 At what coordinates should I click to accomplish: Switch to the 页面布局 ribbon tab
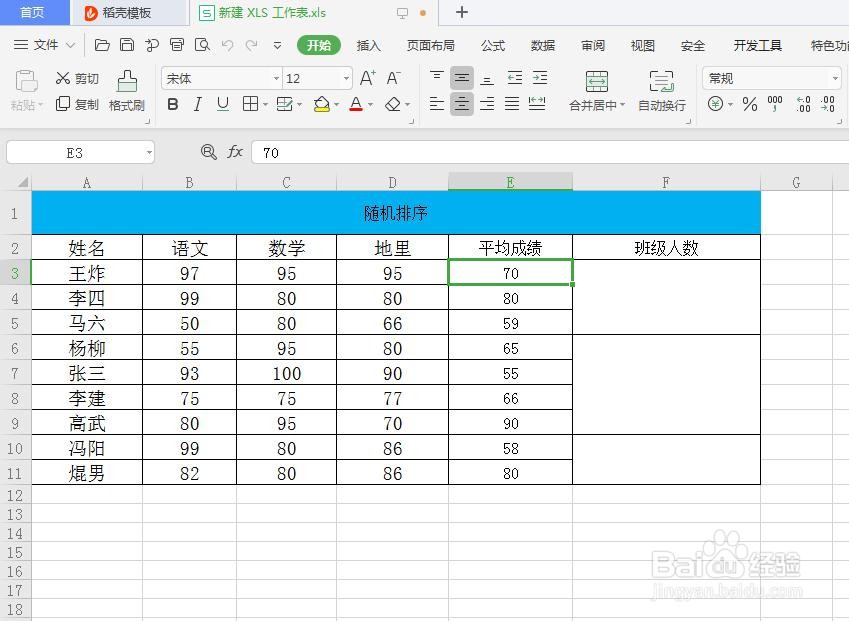430,45
